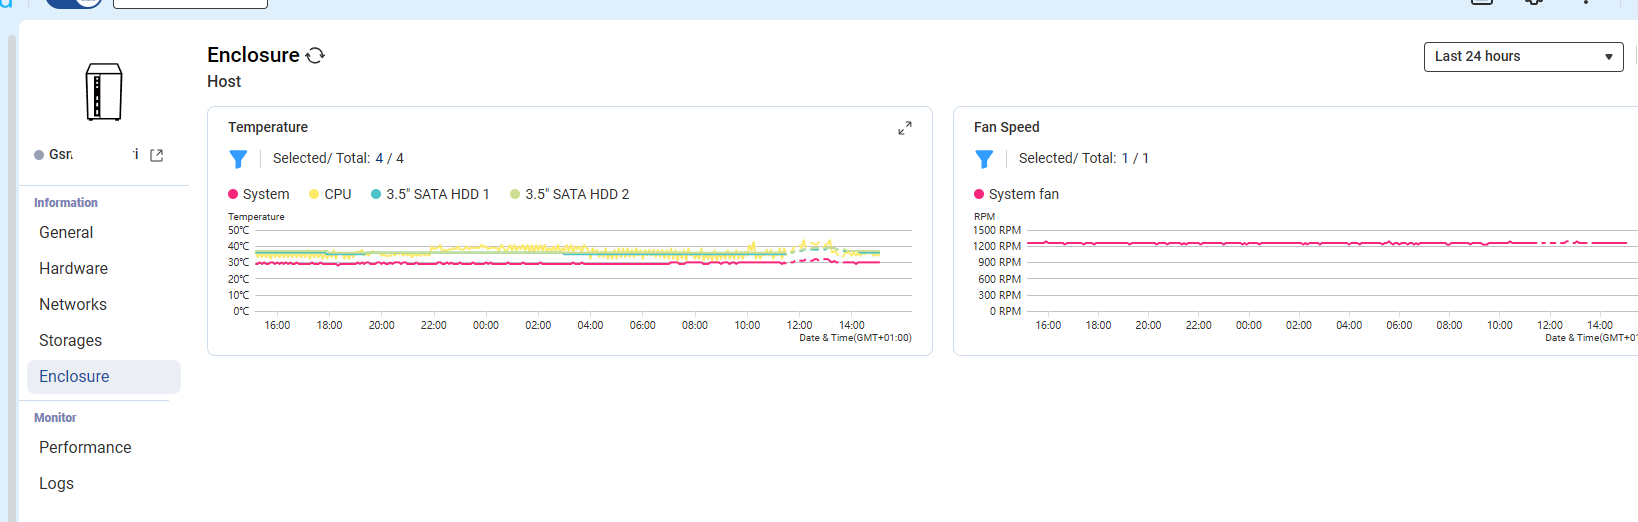Toggle the System temperature series in legend

coord(259,194)
